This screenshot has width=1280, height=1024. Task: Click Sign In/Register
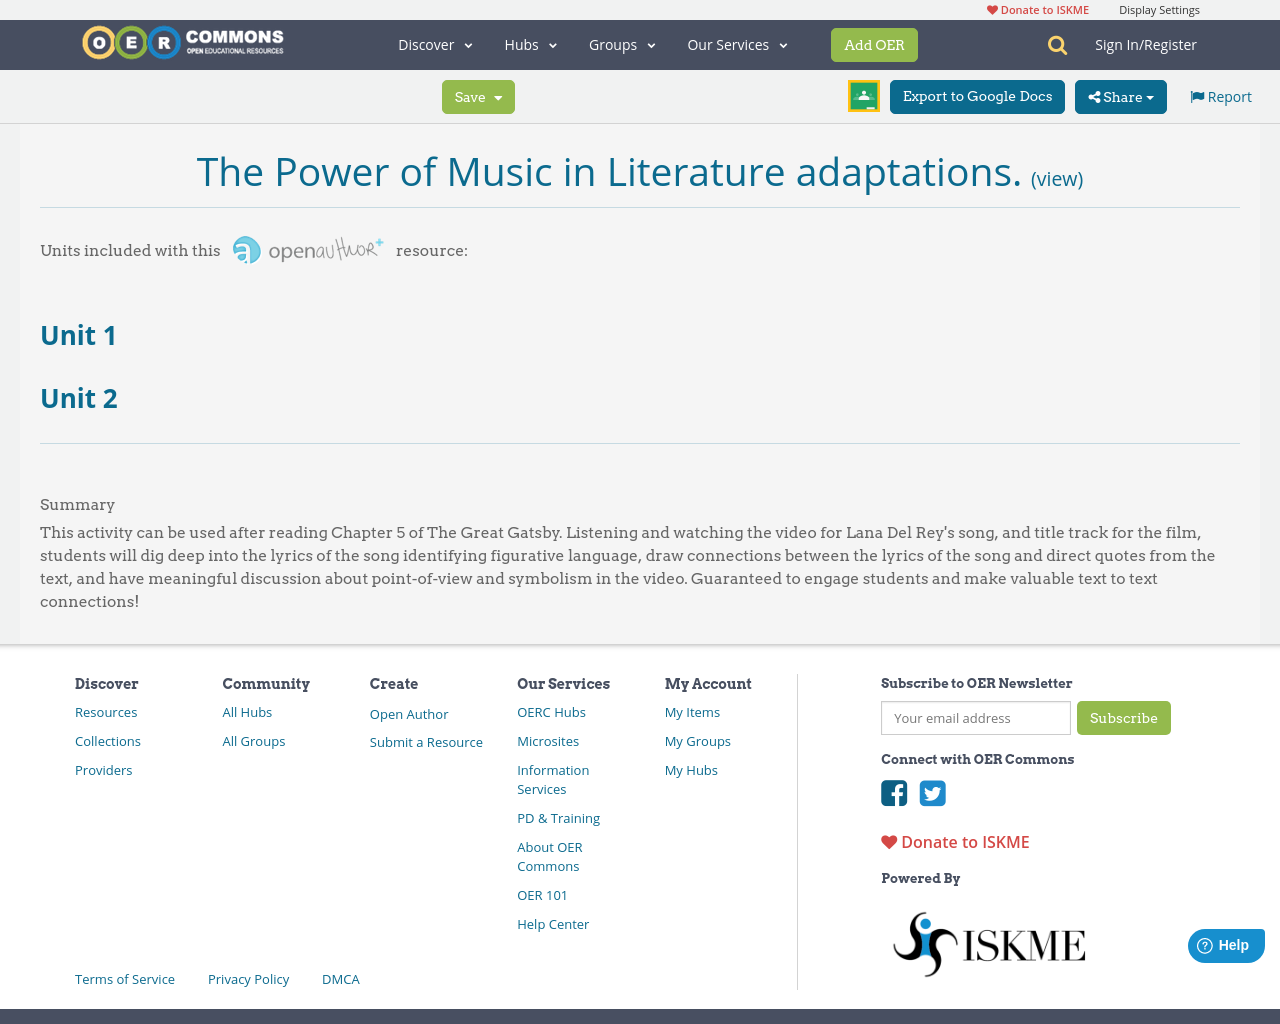1146,44
